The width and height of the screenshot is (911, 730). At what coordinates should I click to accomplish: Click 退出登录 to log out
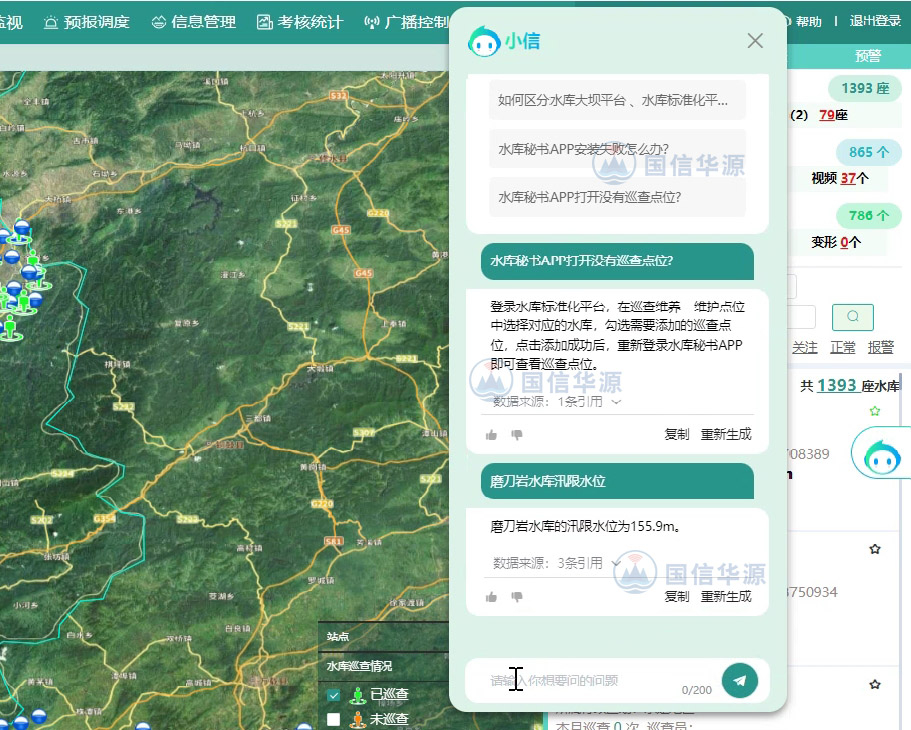pos(875,21)
